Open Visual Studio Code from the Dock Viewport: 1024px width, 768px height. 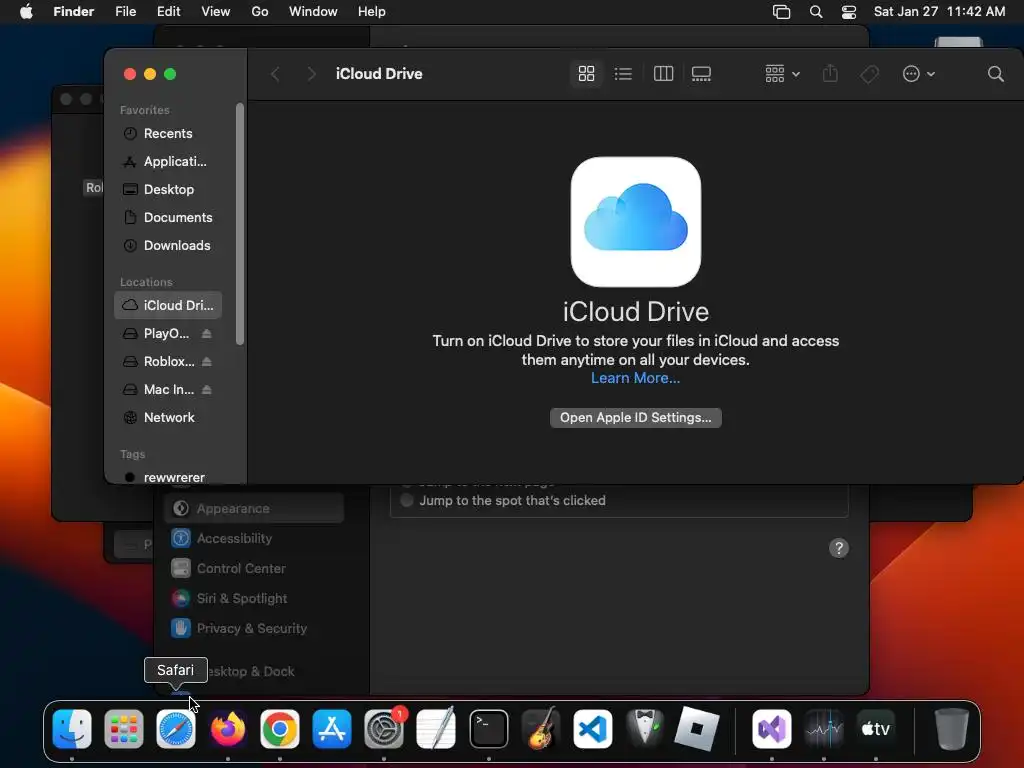592,729
